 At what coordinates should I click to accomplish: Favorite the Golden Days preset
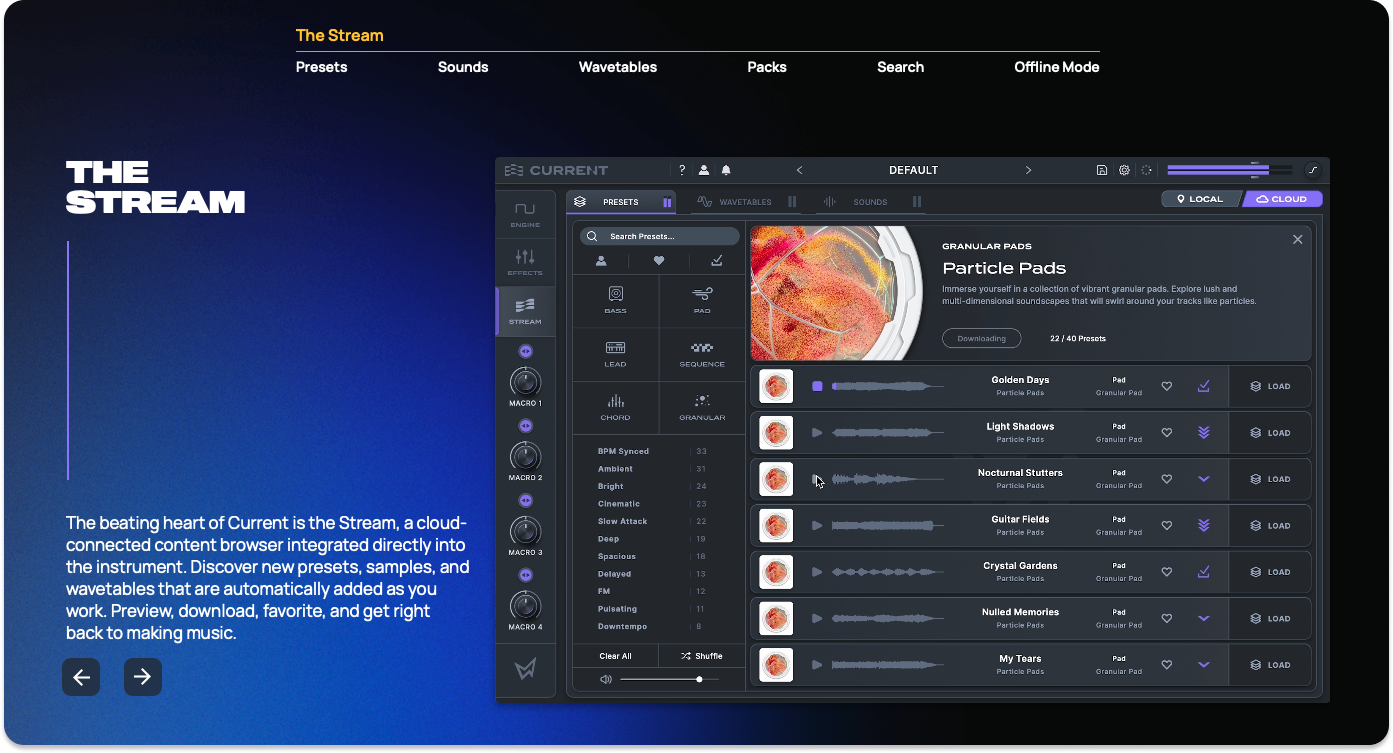coord(1166,386)
